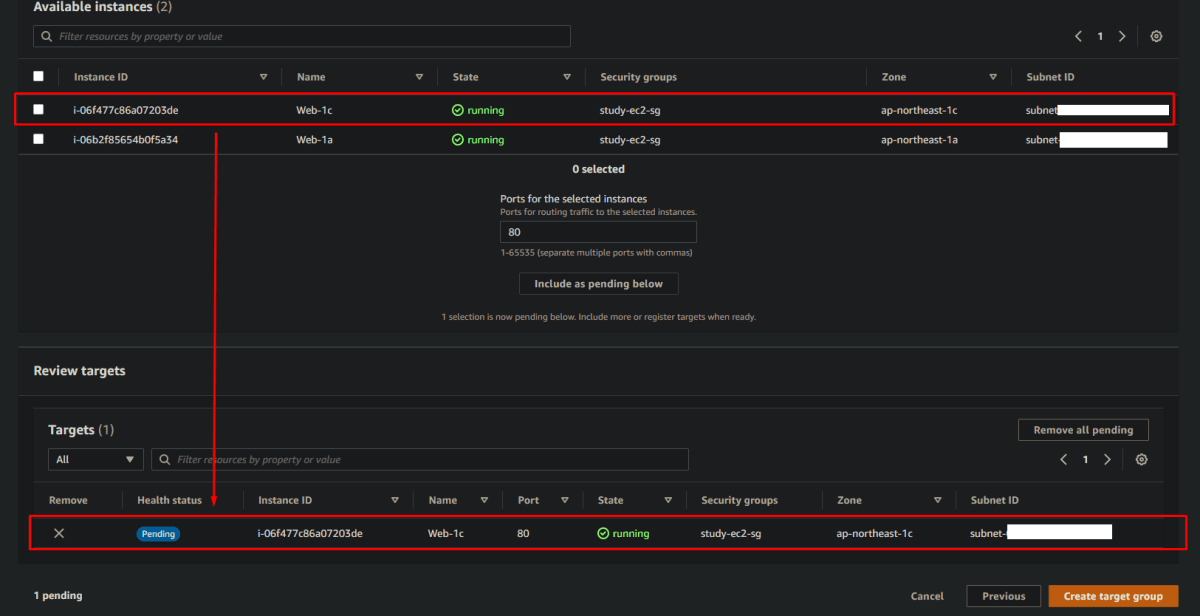1200x616 pixels.
Task: Sort Available instances by State column
Action: tap(567, 77)
